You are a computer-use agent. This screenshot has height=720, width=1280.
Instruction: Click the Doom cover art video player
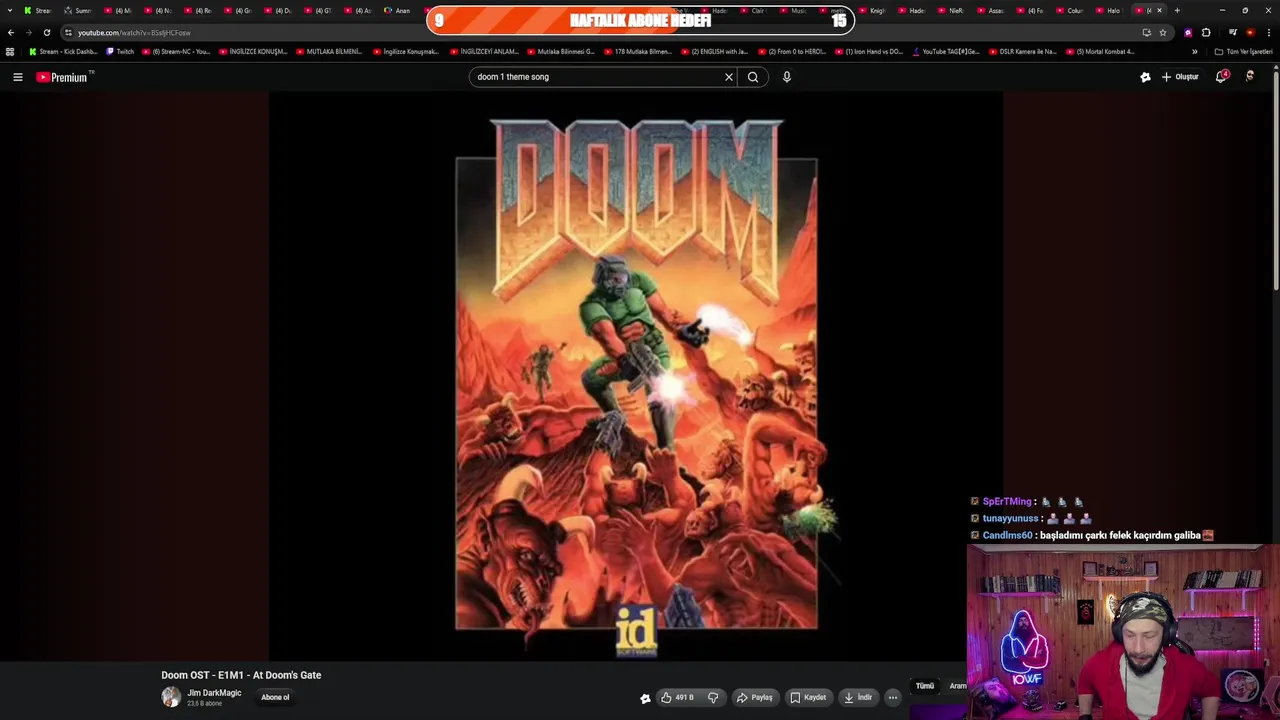(636, 376)
